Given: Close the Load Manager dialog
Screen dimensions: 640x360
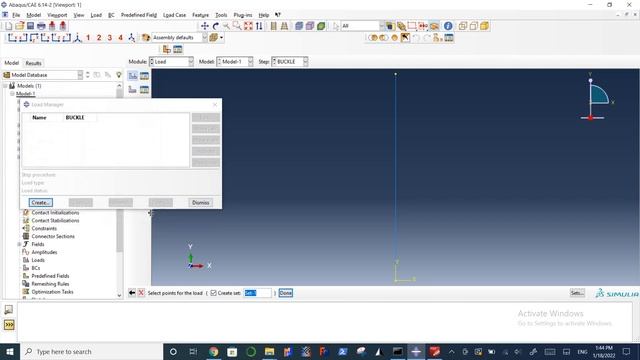Looking at the screenshot, I should tap(215, 104).
